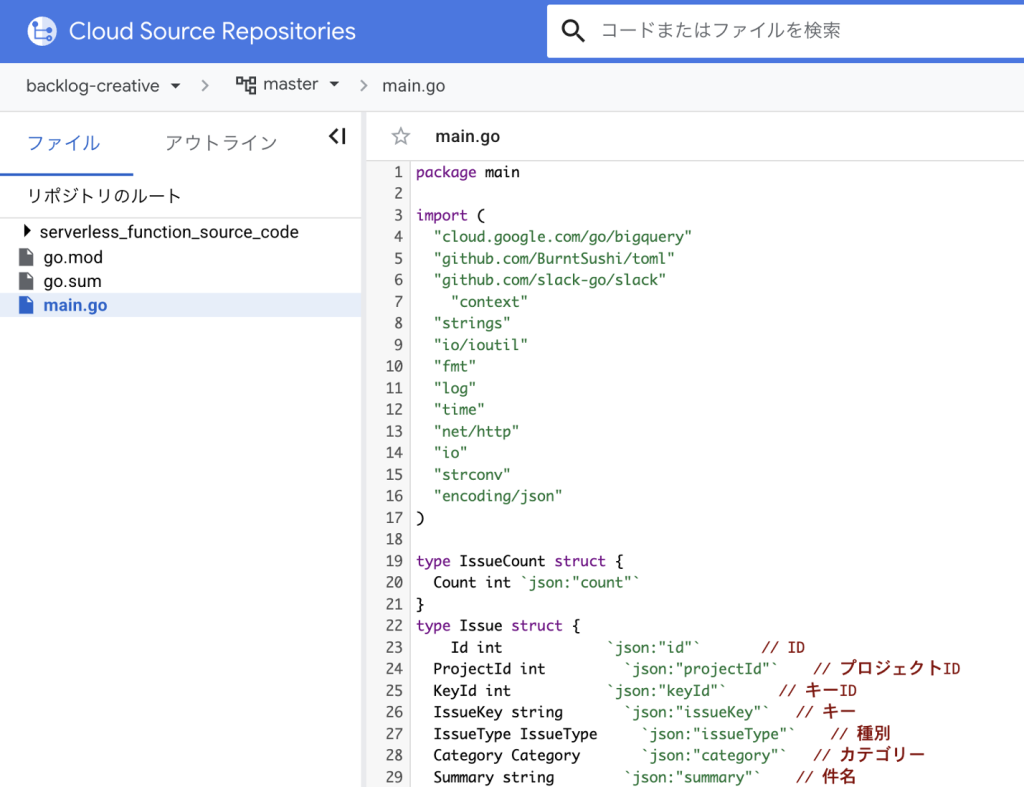Viewport: 1024px width, 792px height.
Task: Switch to the ファイル tab
Action: pyautogui.click(x=63, y=143)
